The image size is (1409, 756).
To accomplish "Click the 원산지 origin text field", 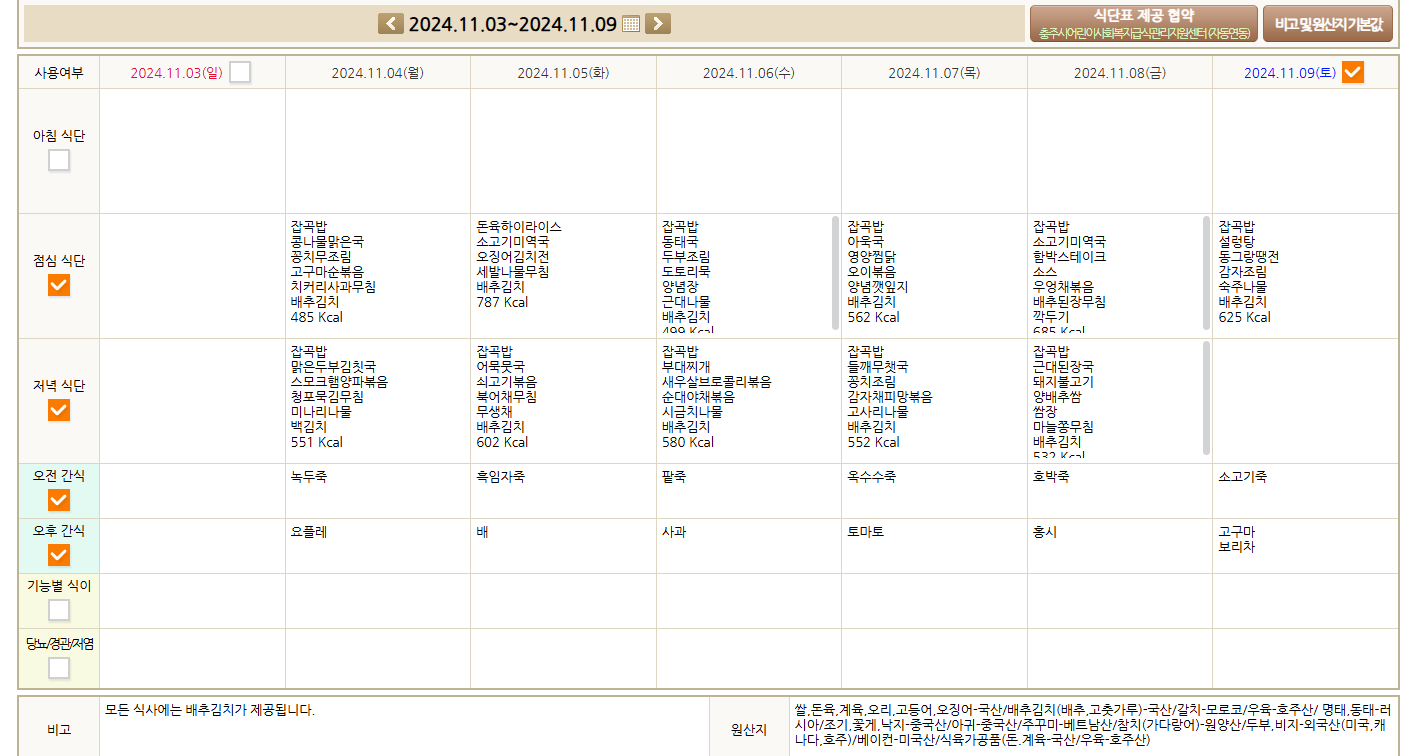I will pos(1092,726).
